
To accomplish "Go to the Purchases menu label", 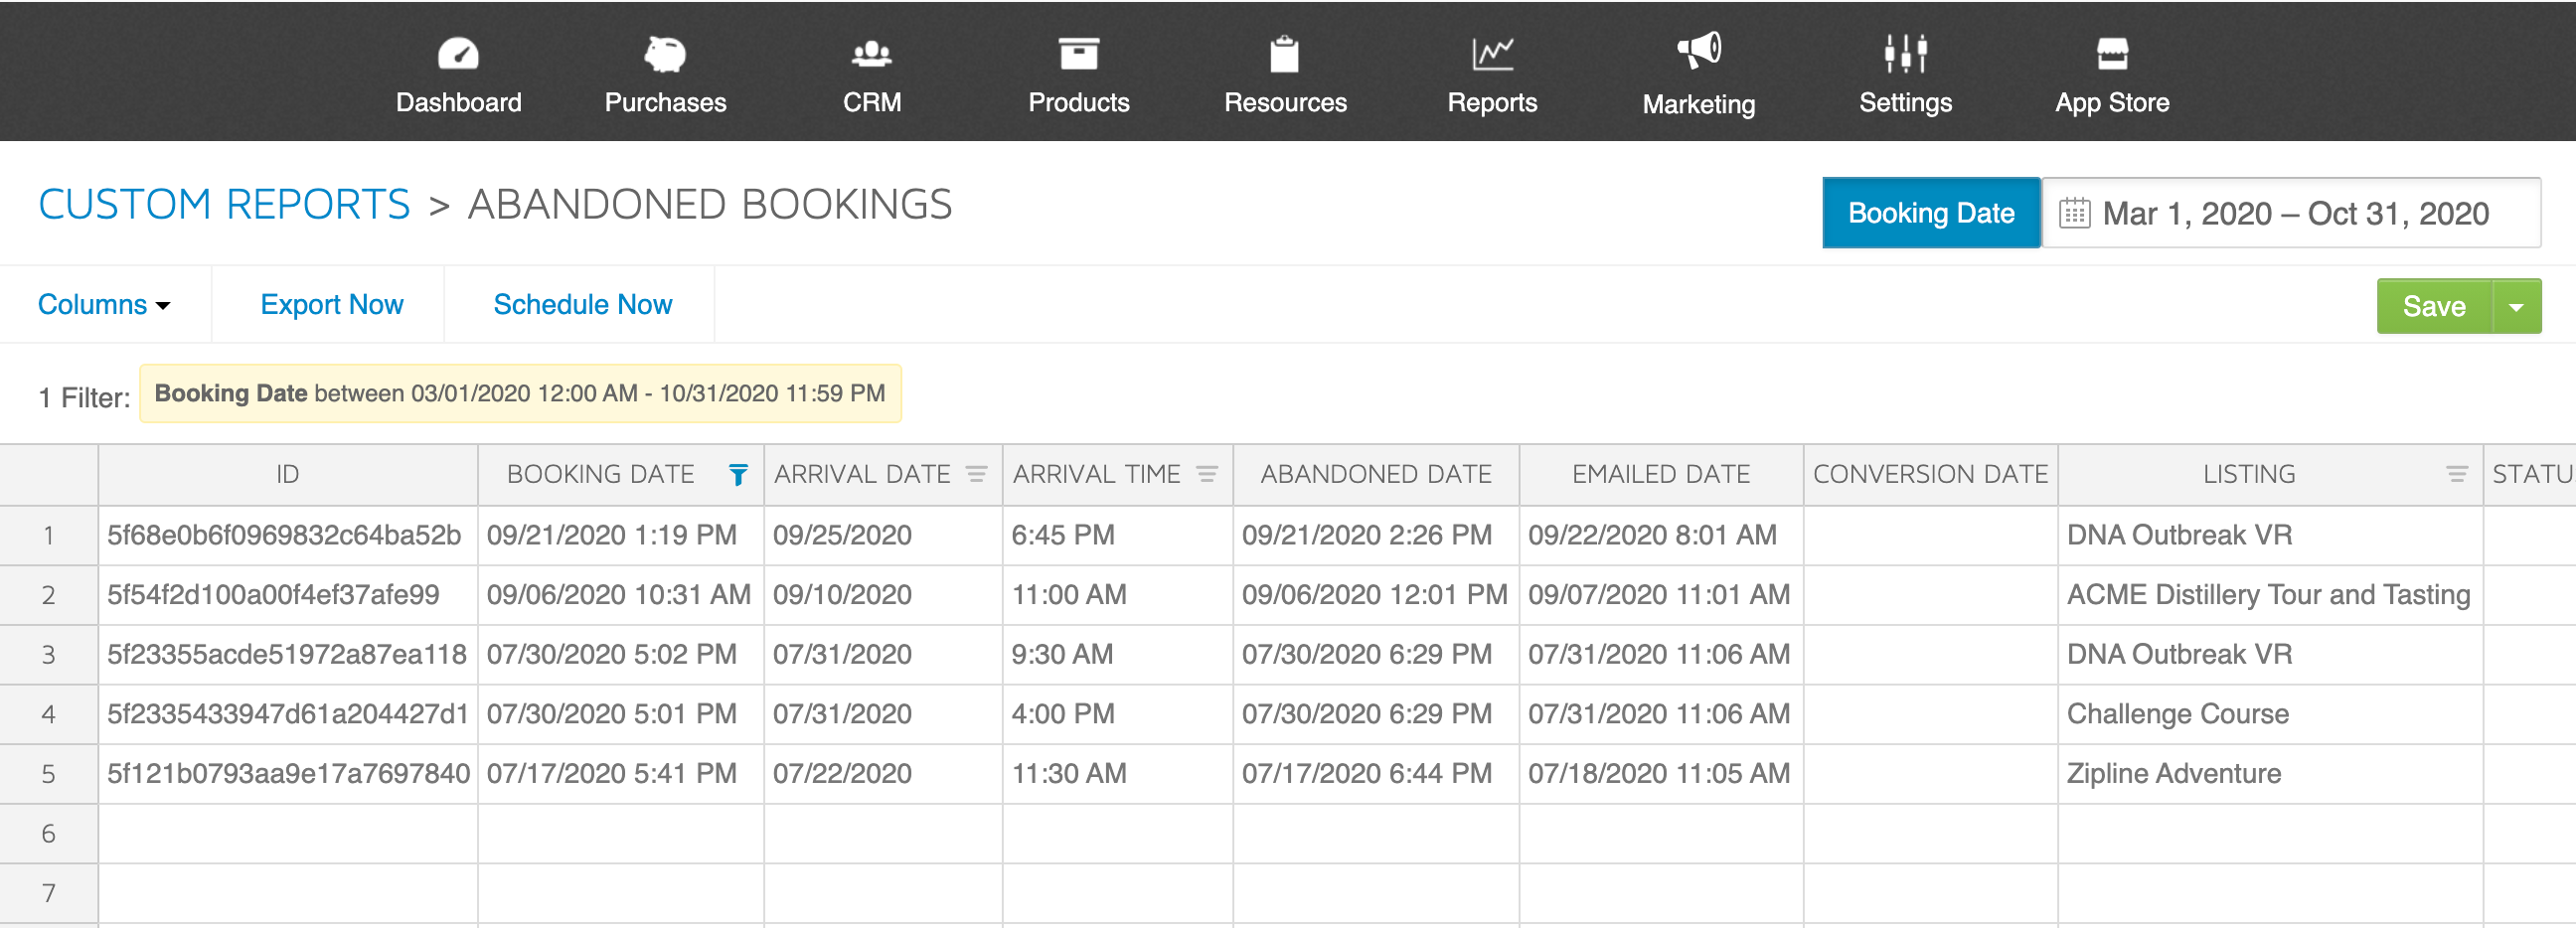I will tap(665, 102).
